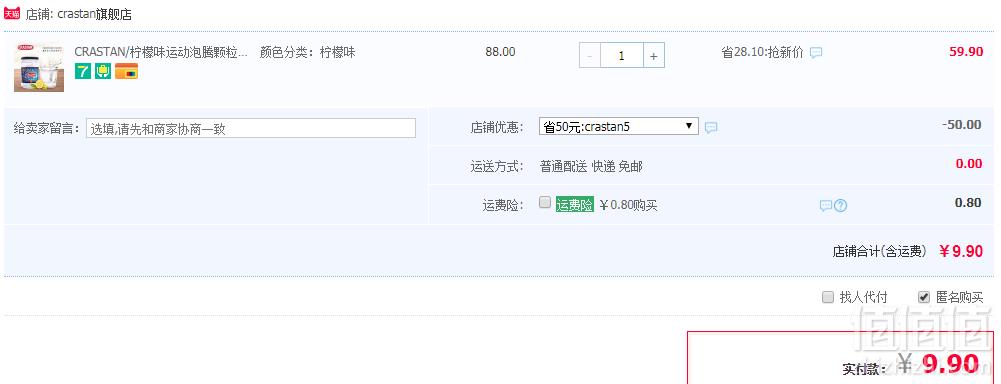The width and height of the screenshot is (1001, 384).
Task: Click the green 运费险 label
Action: tap(575, 205)
